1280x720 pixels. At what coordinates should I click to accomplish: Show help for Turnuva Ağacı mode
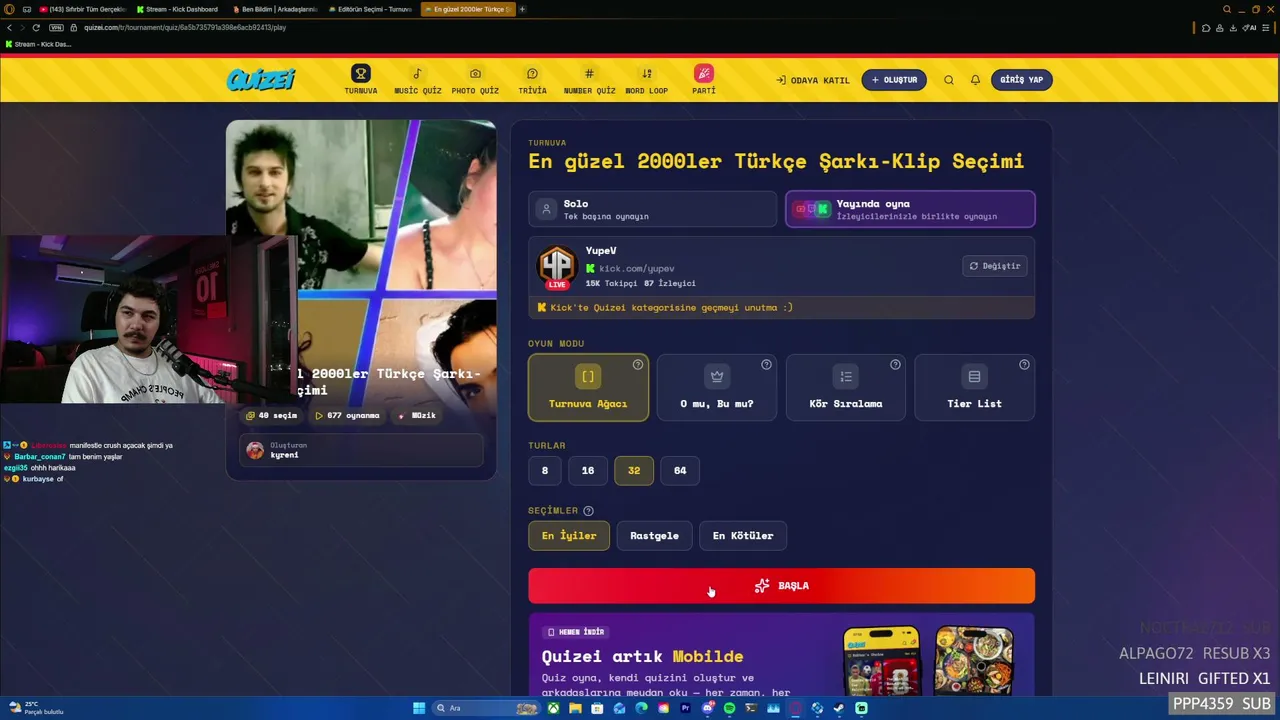(638, 365)
